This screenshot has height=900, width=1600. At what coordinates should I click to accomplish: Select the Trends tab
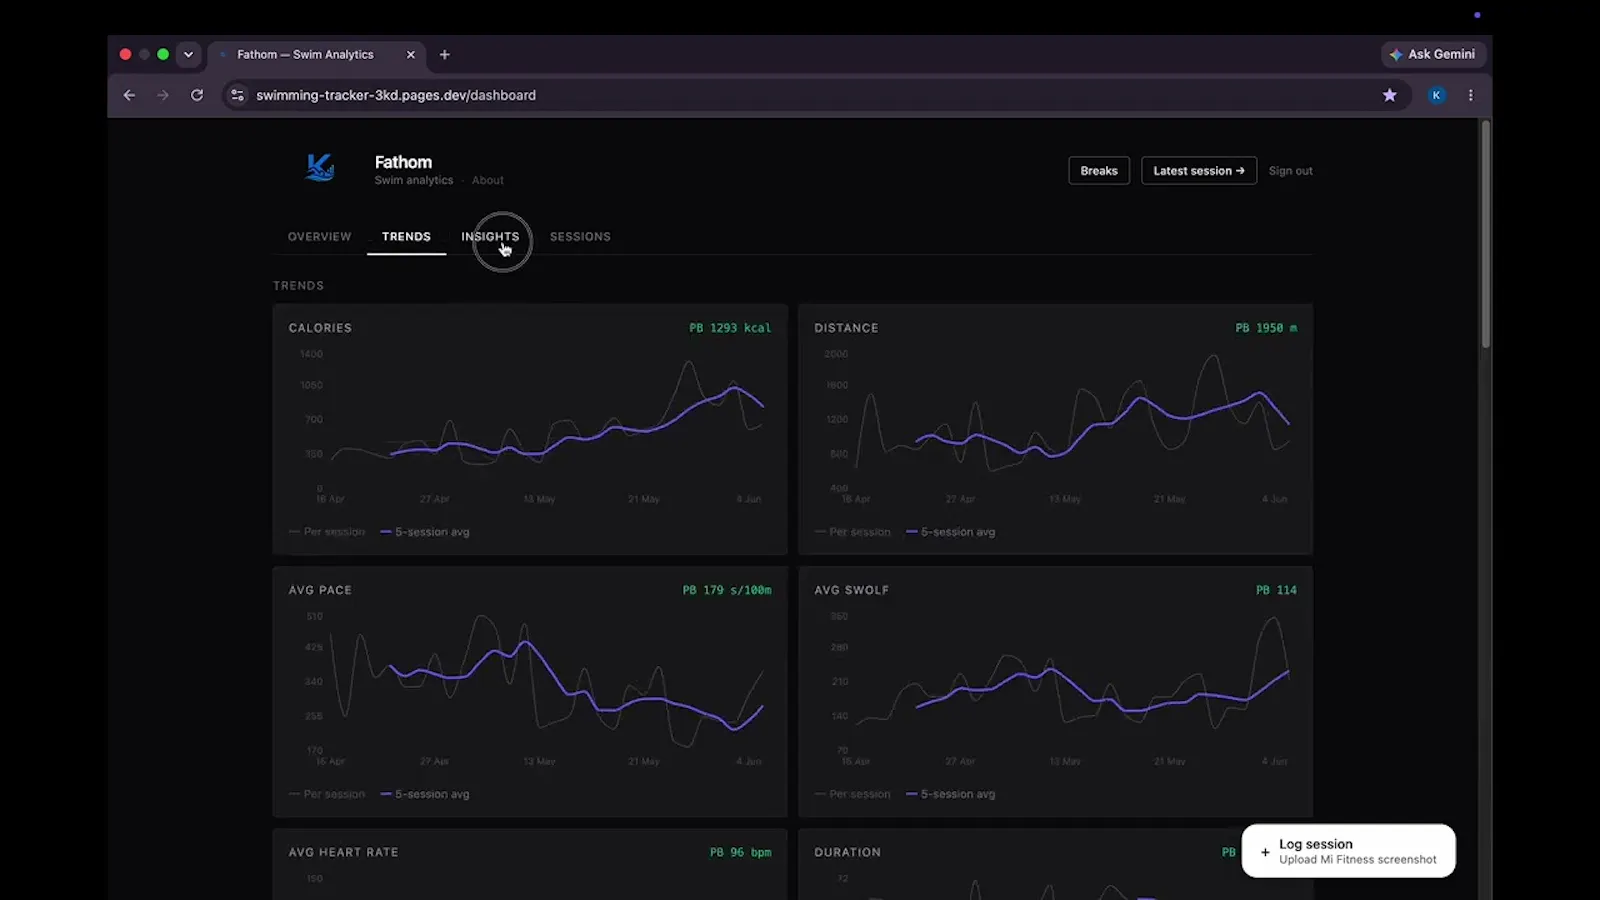406,237
